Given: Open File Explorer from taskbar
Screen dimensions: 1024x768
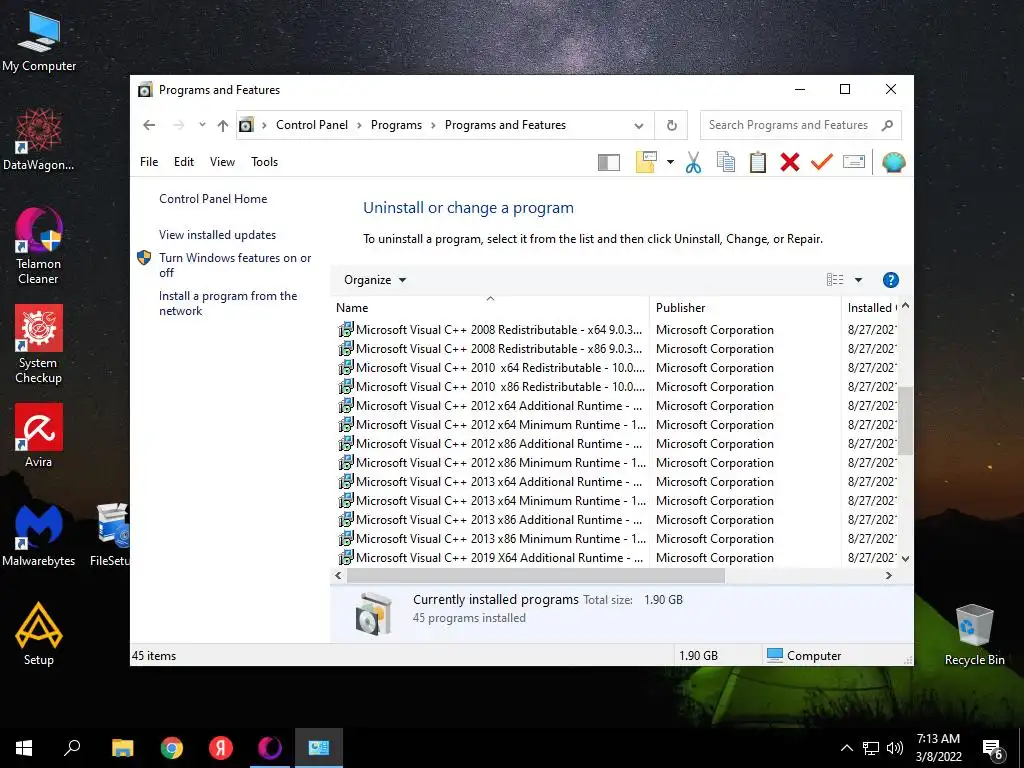Looking at the screenshot, I should tap(123, 748).
